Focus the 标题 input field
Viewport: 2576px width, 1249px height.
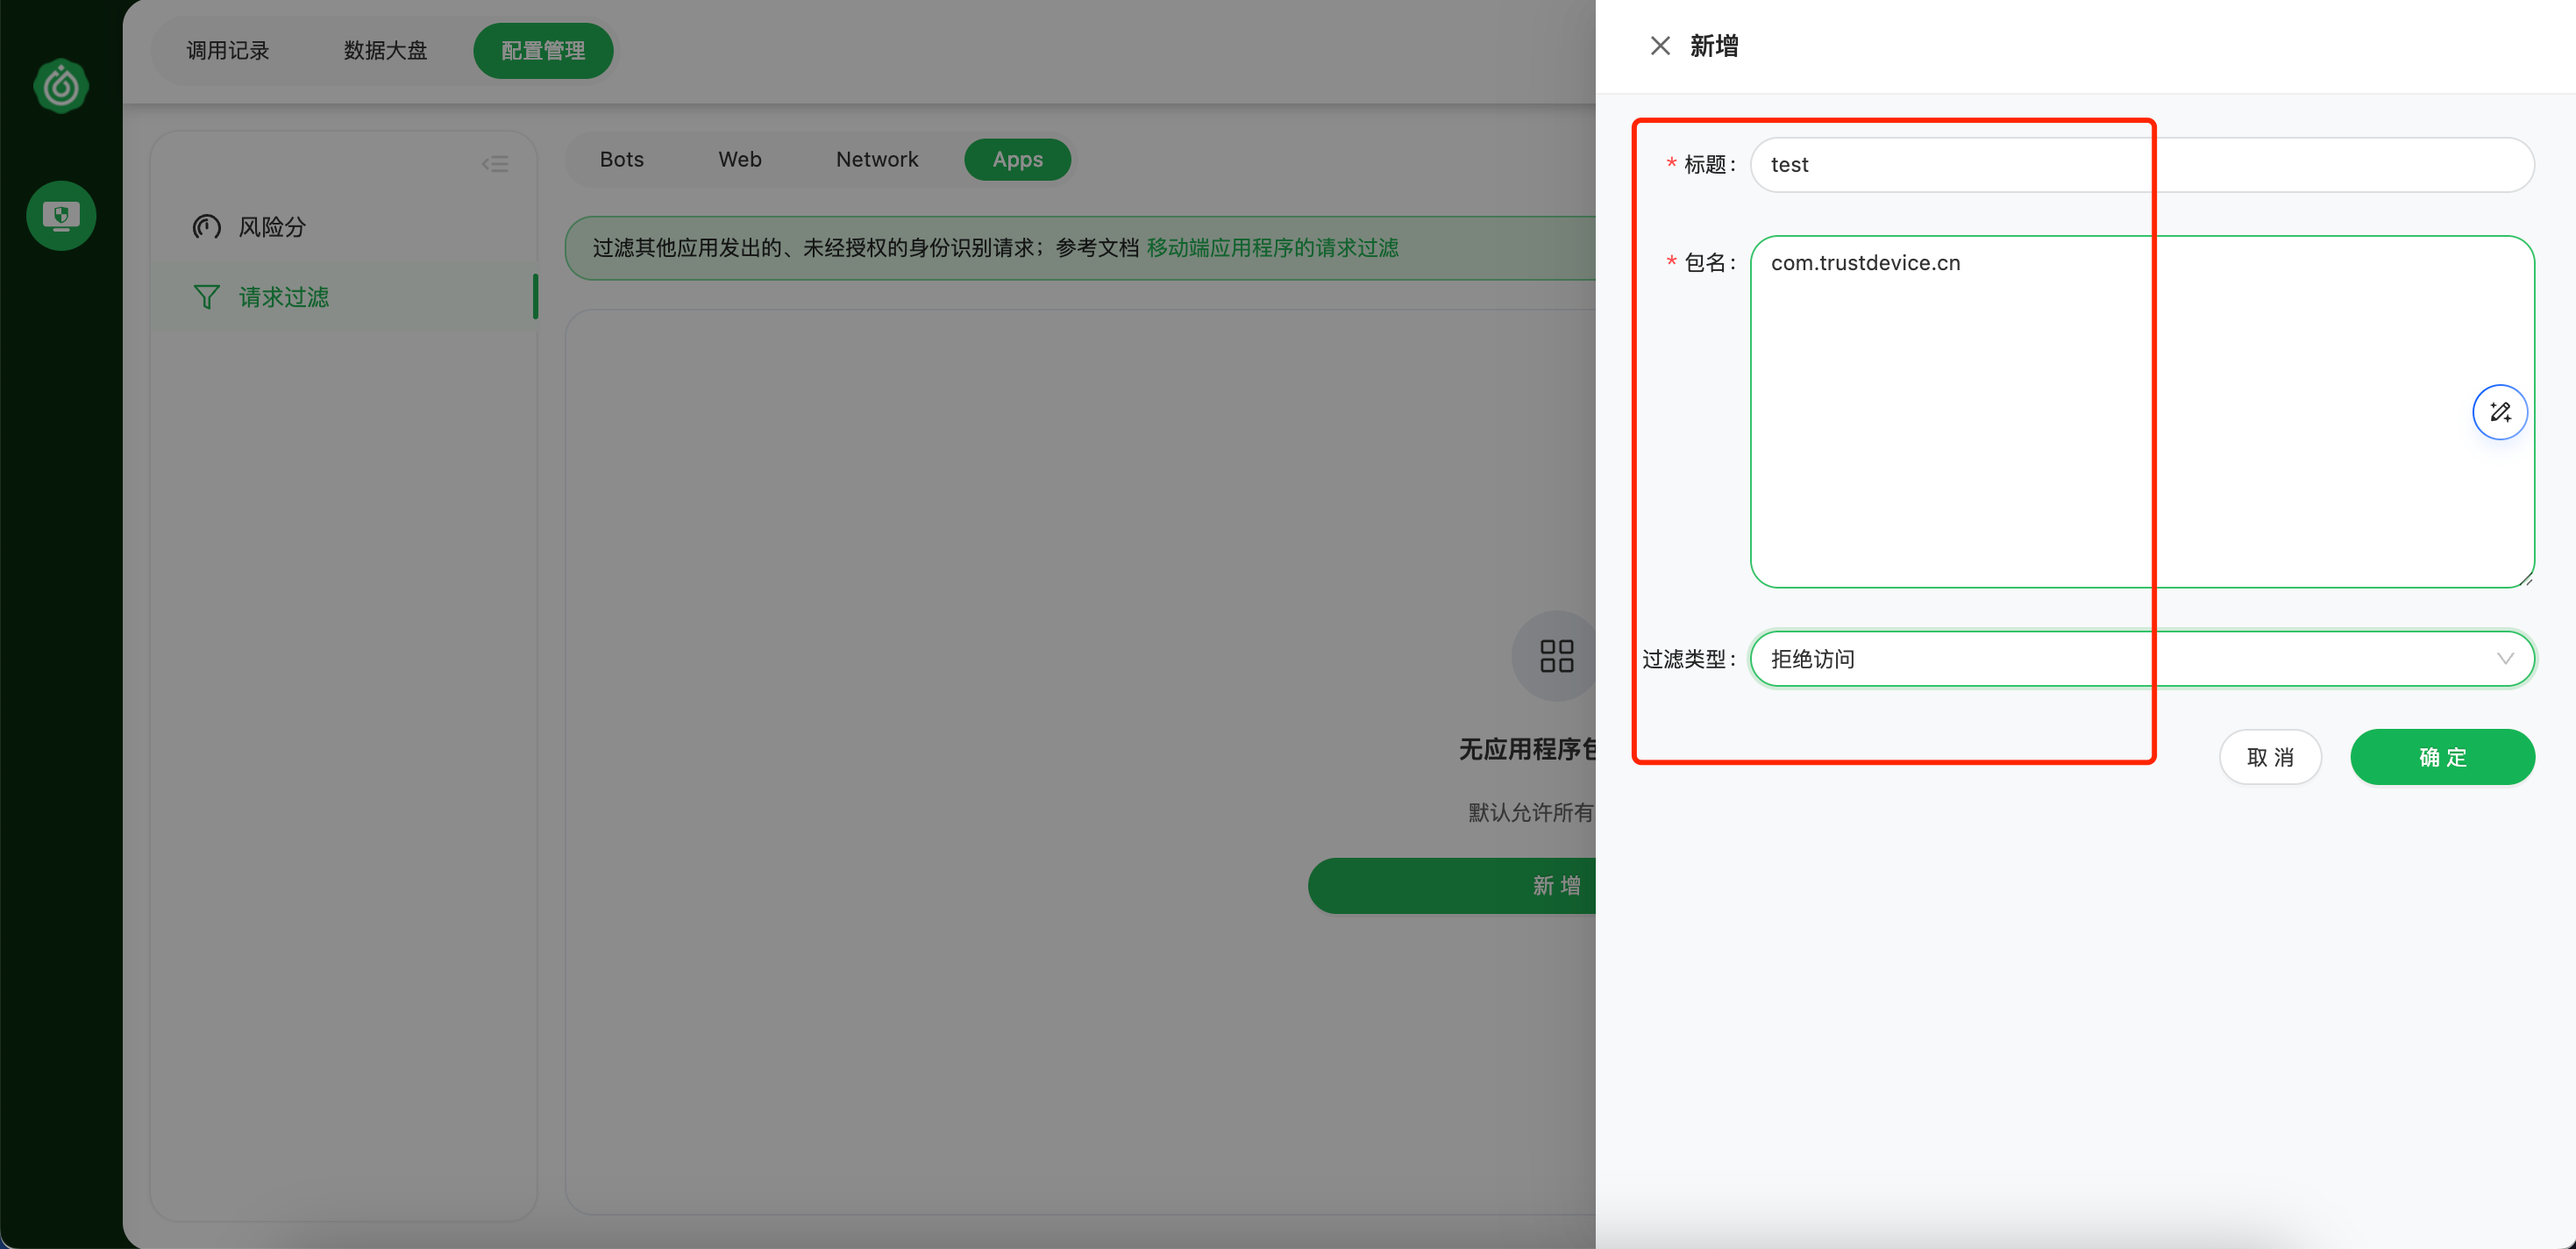2142,165
